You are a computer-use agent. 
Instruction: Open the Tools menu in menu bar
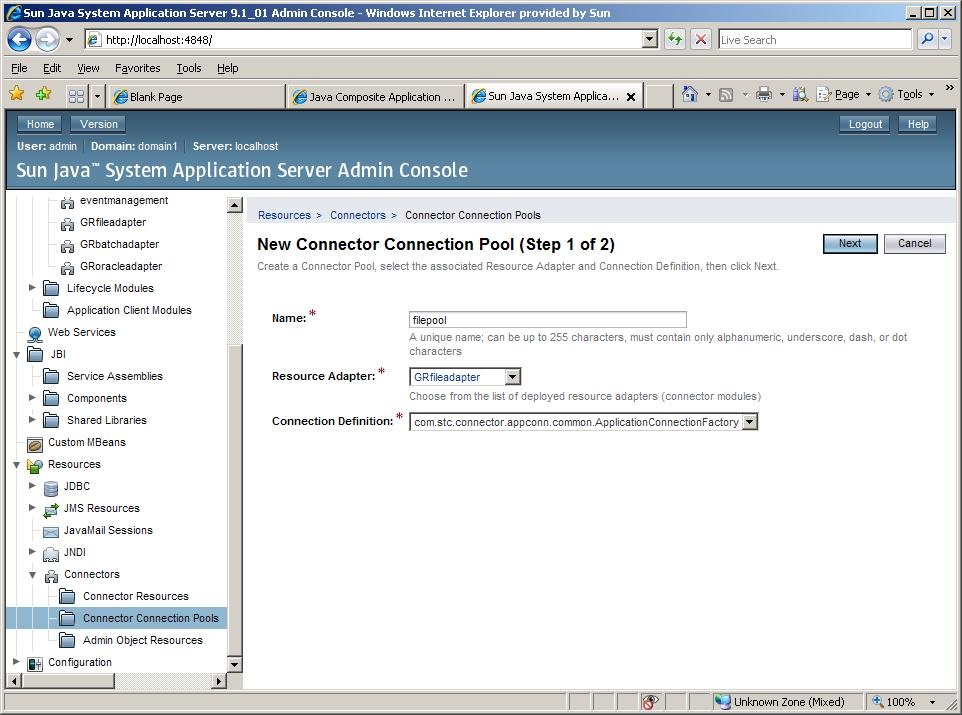click(x=189, y=68)
